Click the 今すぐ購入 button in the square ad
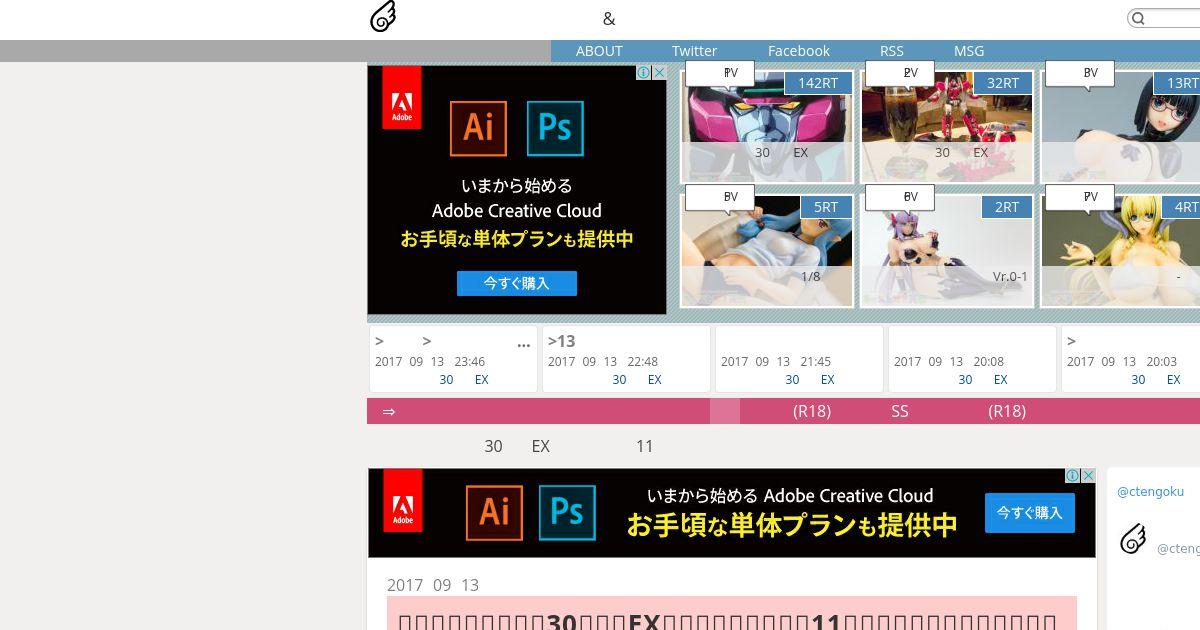Image resolution: width=1200 pixels, height=630 pixels. [x=517, y=283]
